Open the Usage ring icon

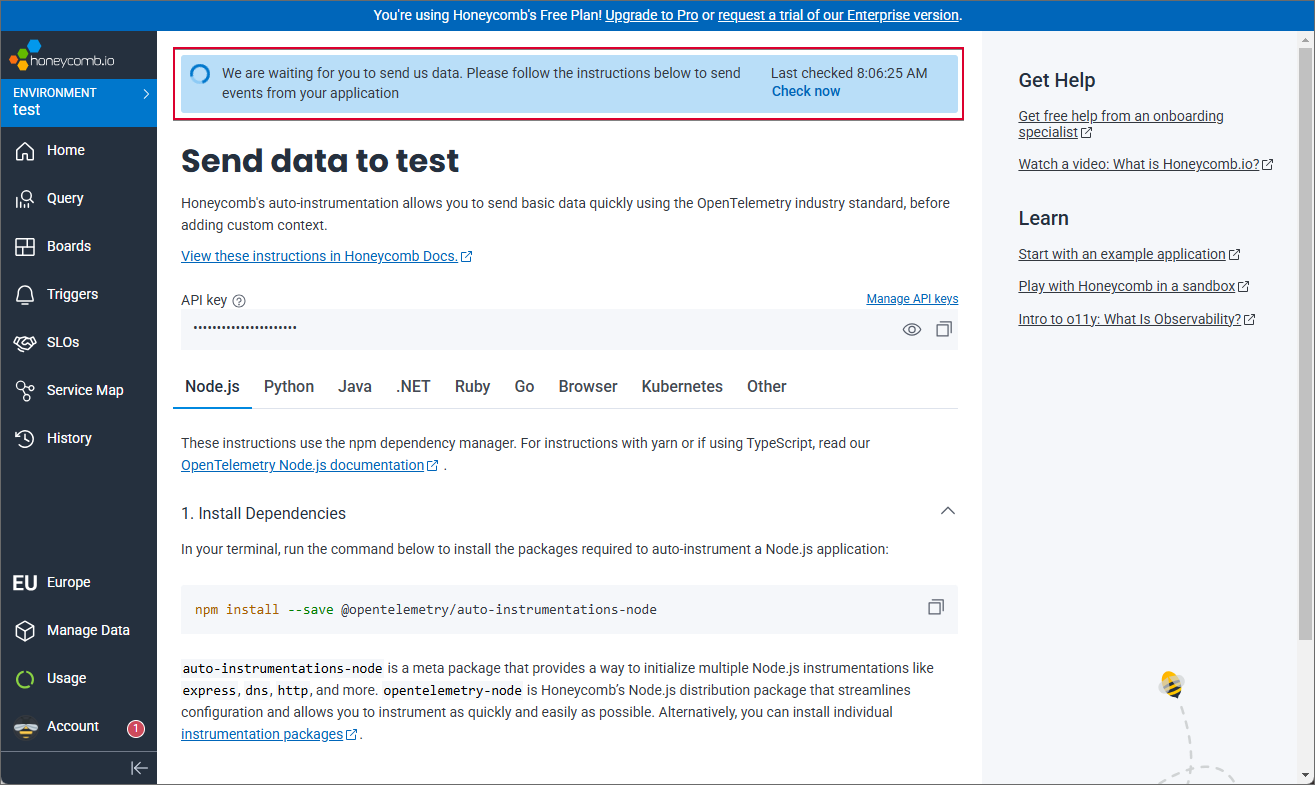[26, 679]
